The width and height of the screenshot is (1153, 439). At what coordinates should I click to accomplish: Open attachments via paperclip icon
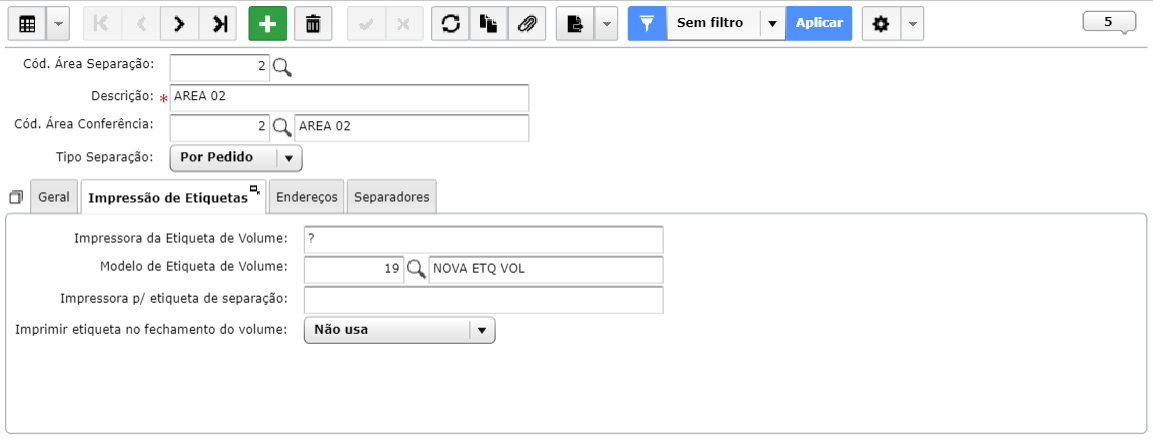(x=526, y=24)
